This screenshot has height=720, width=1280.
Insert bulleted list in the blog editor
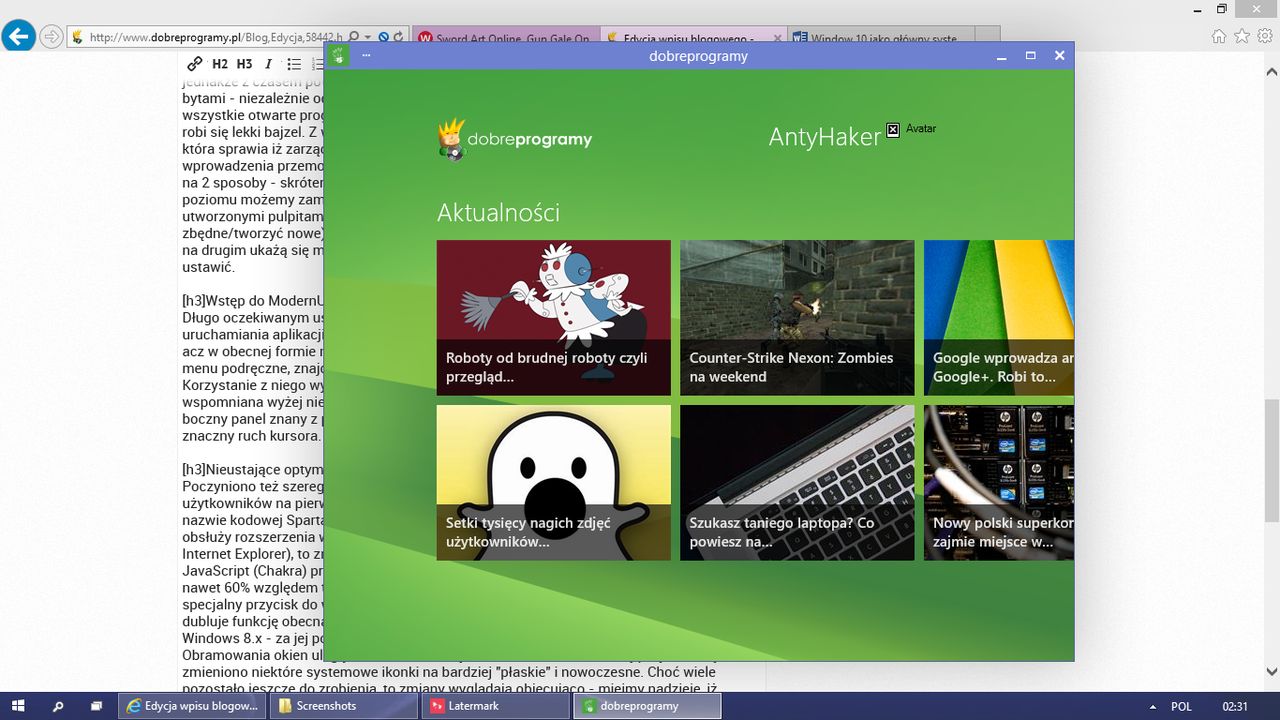click(x=294, y=64)
